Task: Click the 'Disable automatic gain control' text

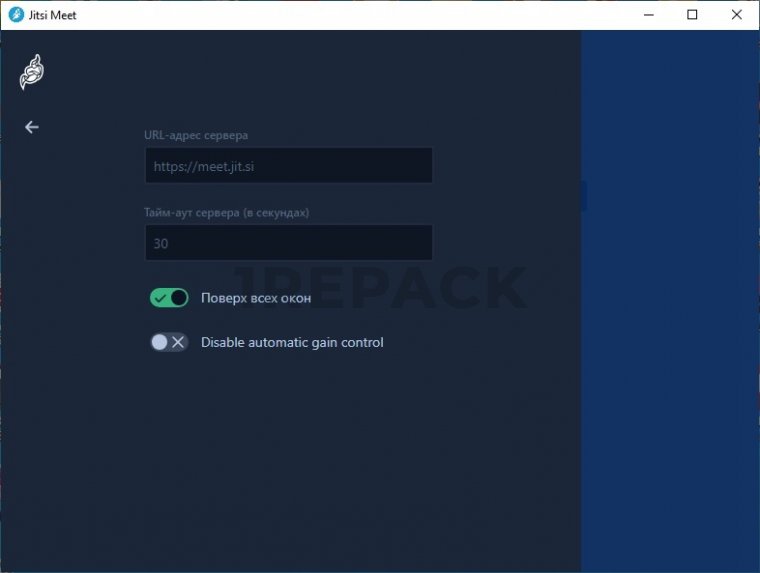Action: [292, 342]
